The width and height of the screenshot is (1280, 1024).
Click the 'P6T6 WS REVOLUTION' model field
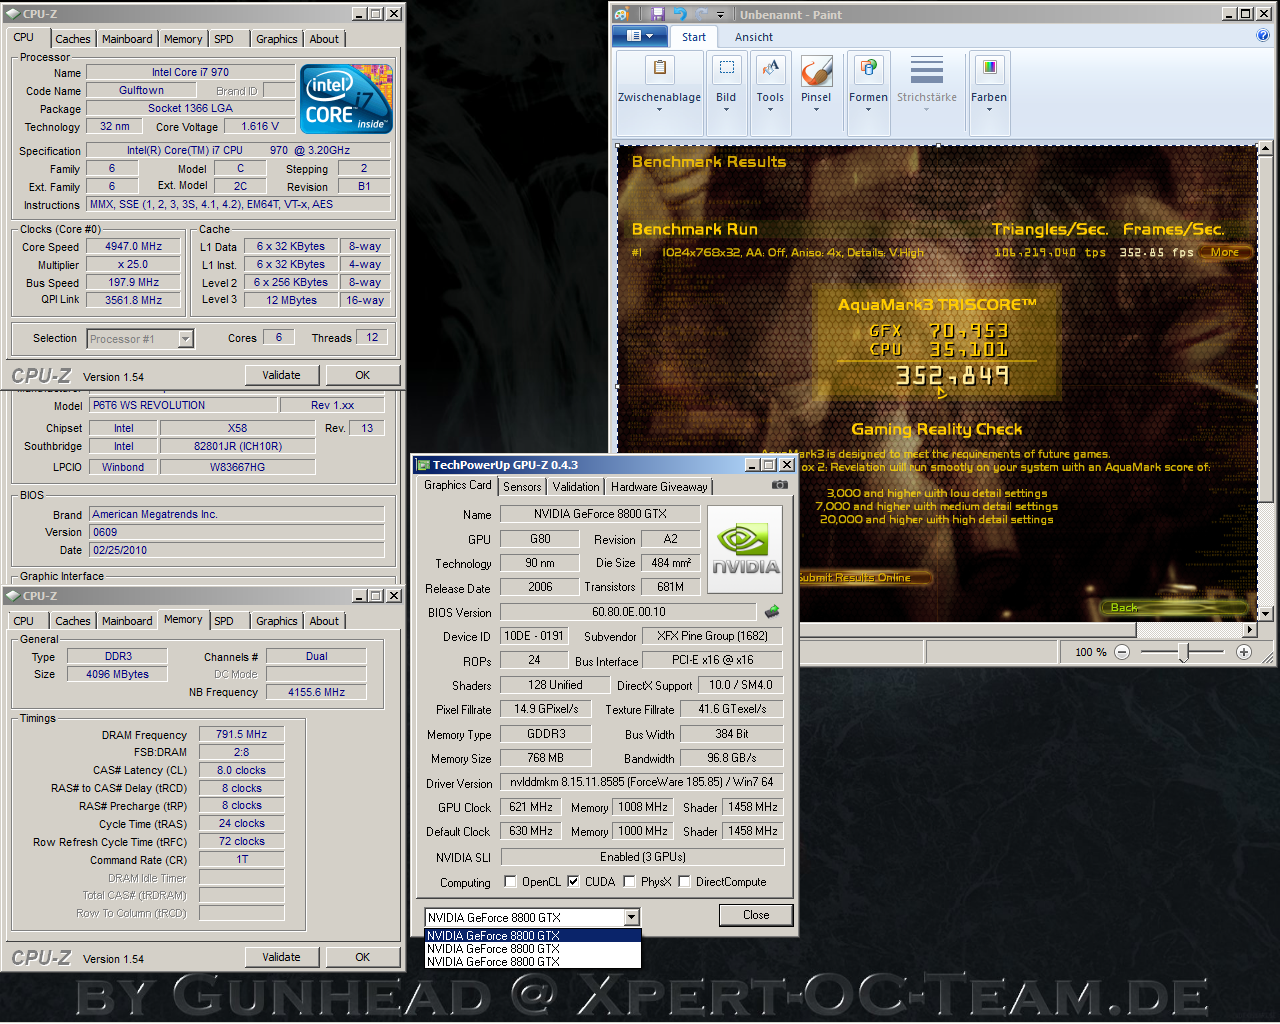[x=183, y=405]
